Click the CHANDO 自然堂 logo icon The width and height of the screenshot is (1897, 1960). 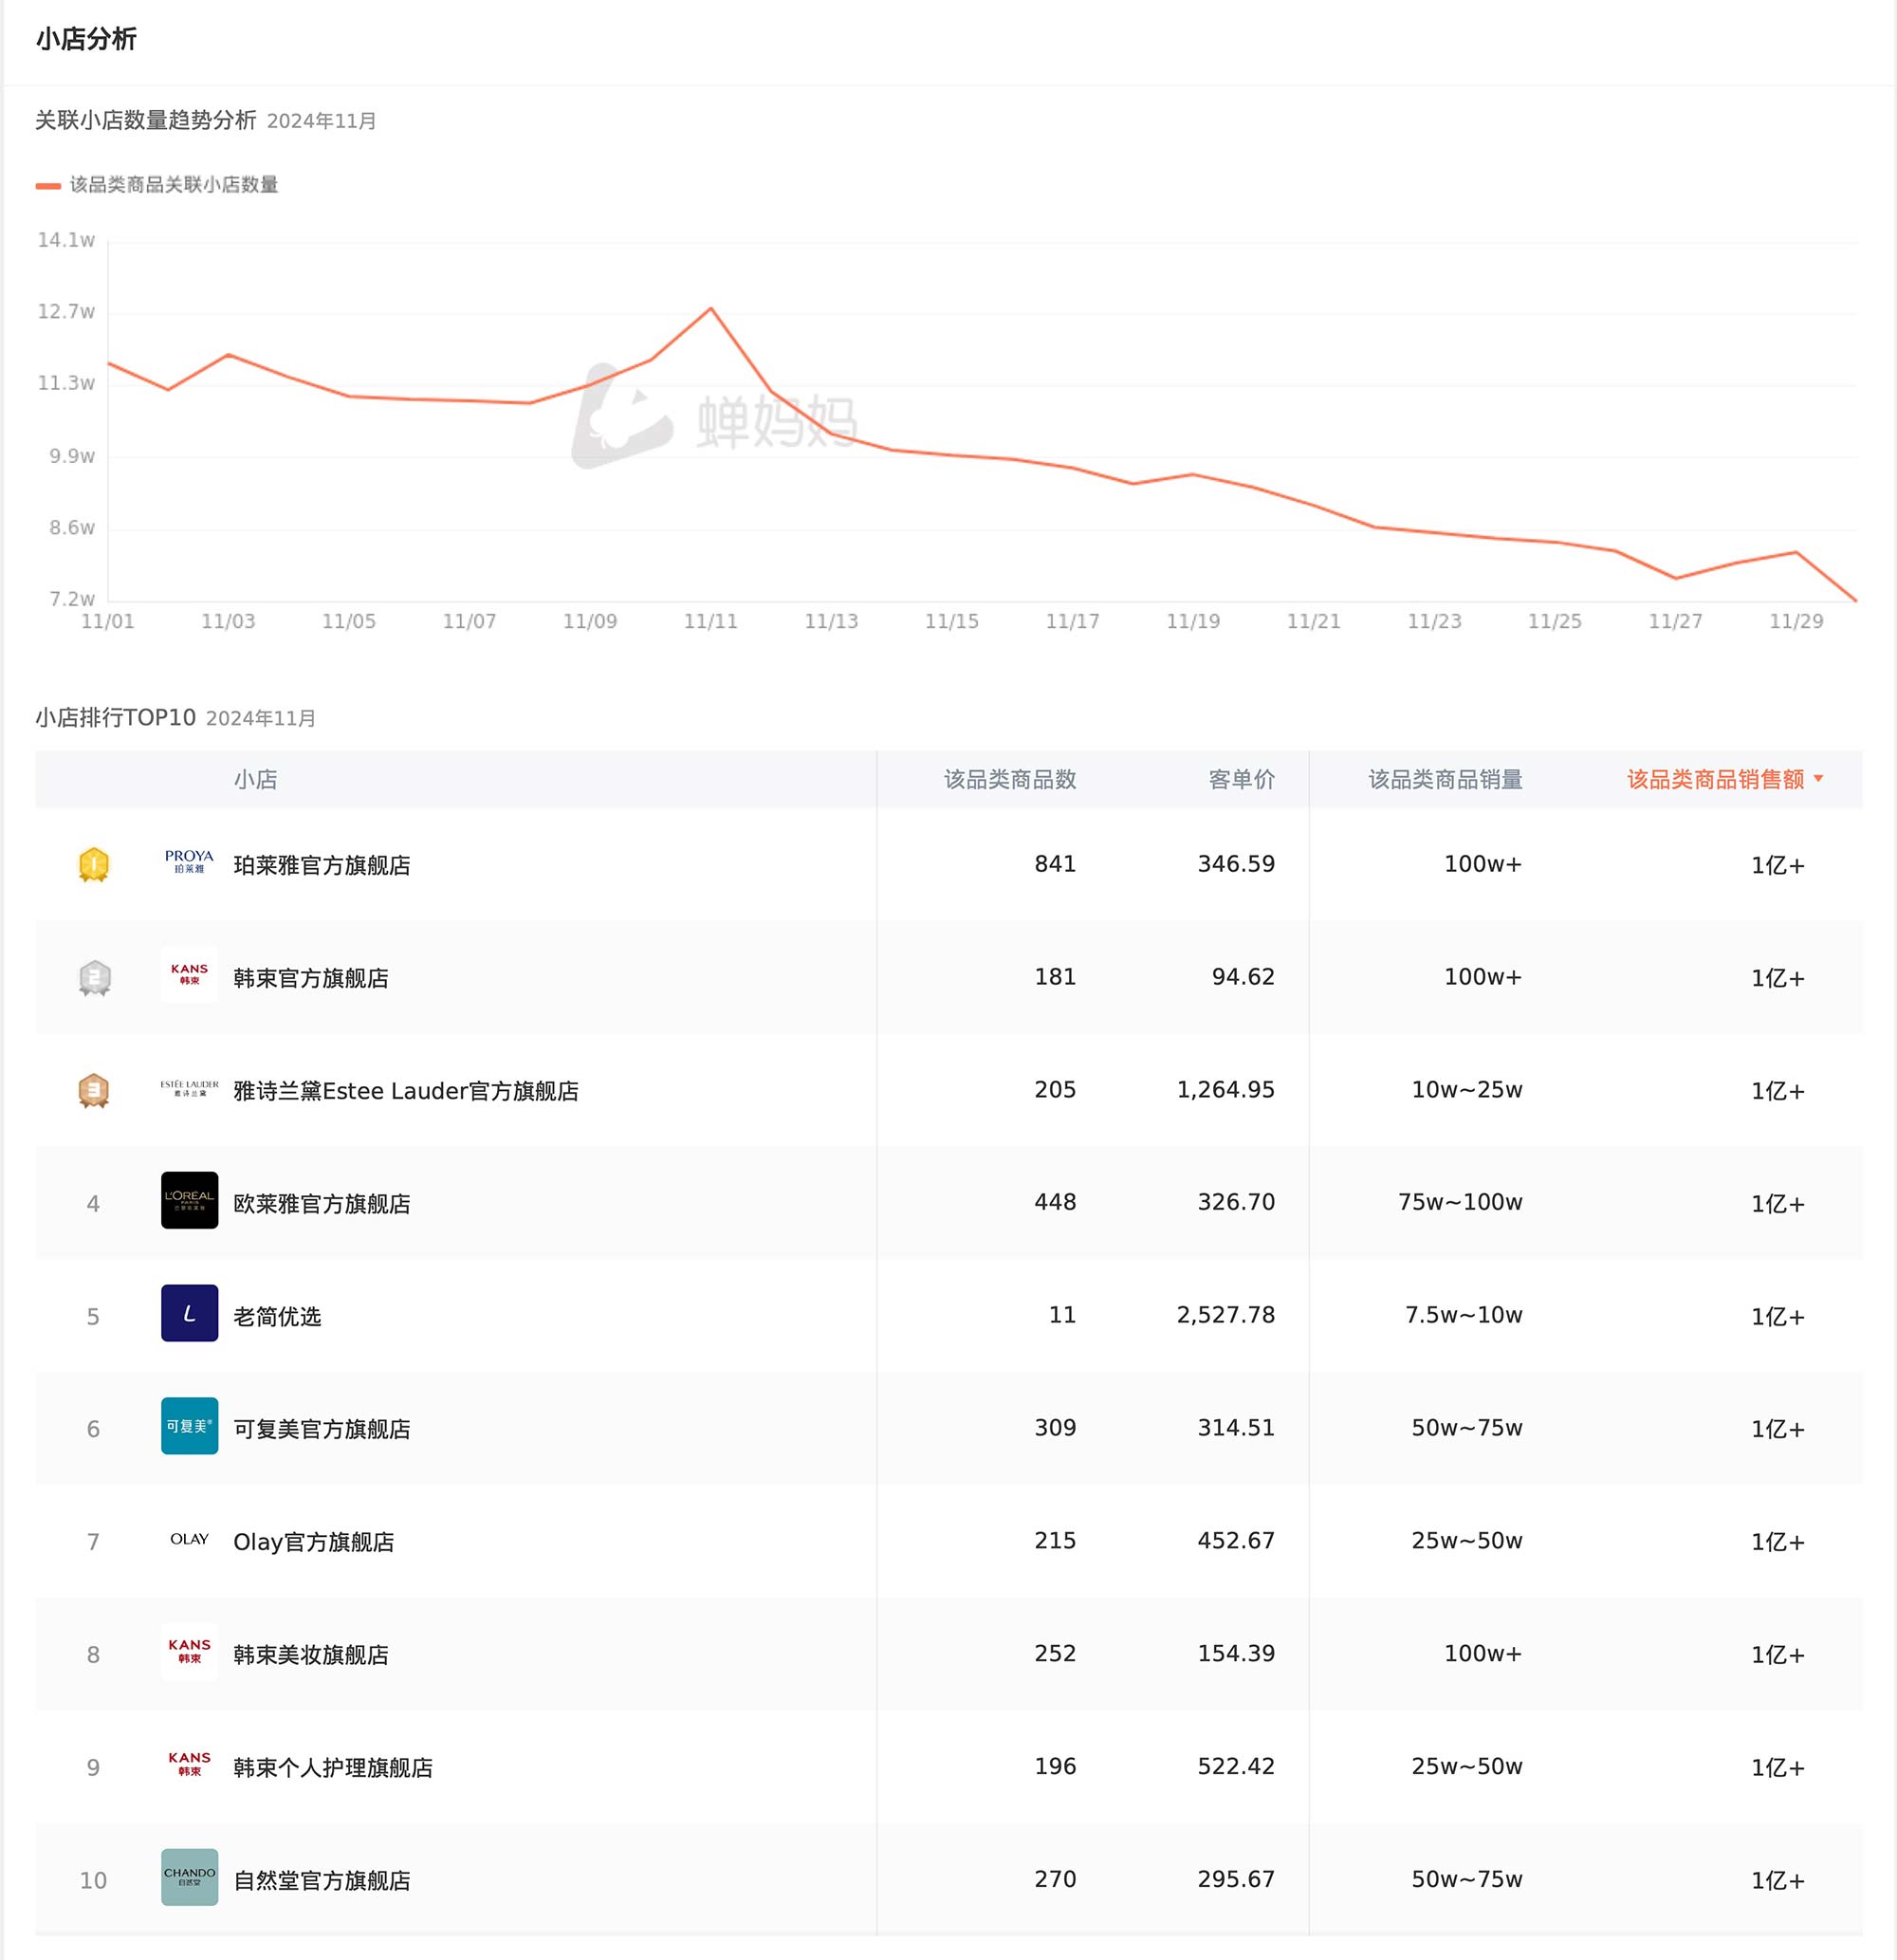[189, 1878]
